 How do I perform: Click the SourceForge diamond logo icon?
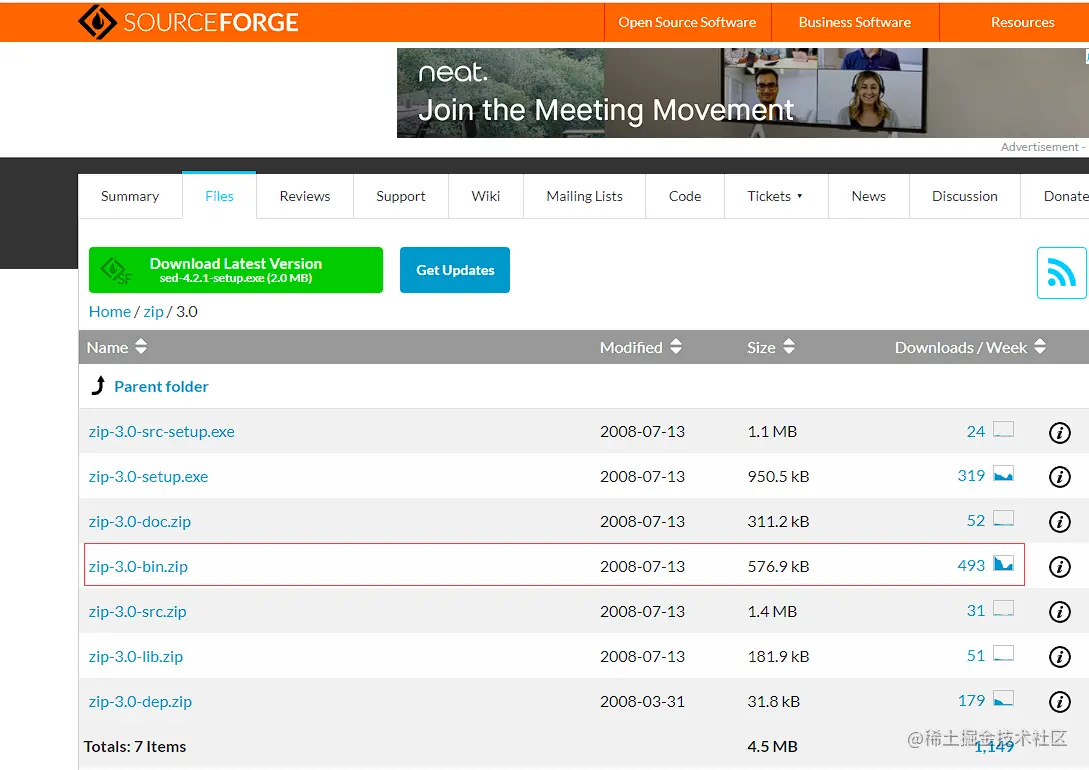(x=98, y=22)
